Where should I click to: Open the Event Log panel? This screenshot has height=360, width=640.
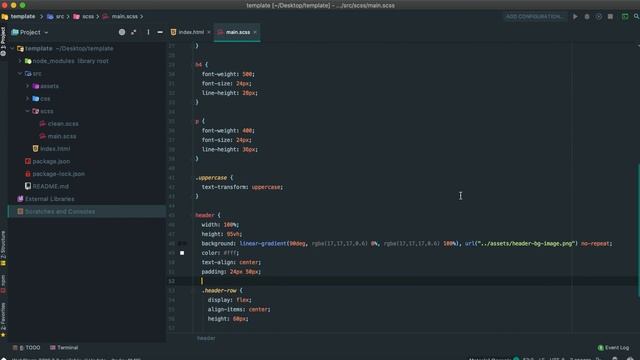(613, 348)
